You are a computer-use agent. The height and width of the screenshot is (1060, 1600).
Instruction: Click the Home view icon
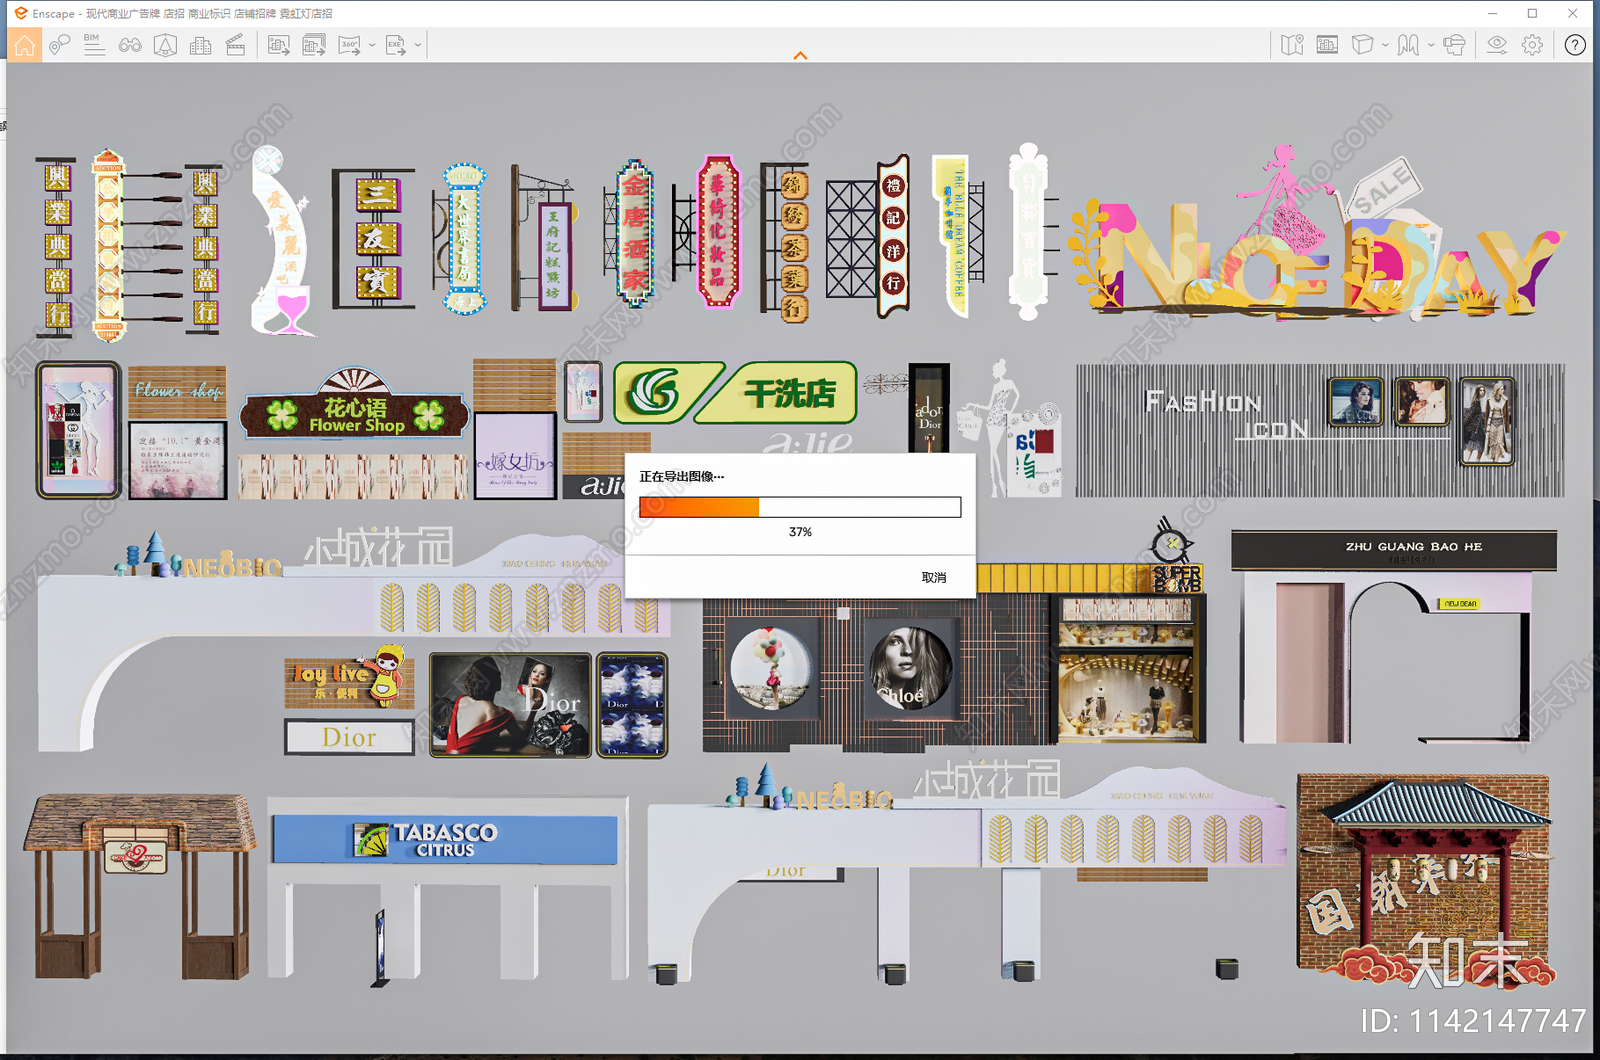click(x=24, y=45)
